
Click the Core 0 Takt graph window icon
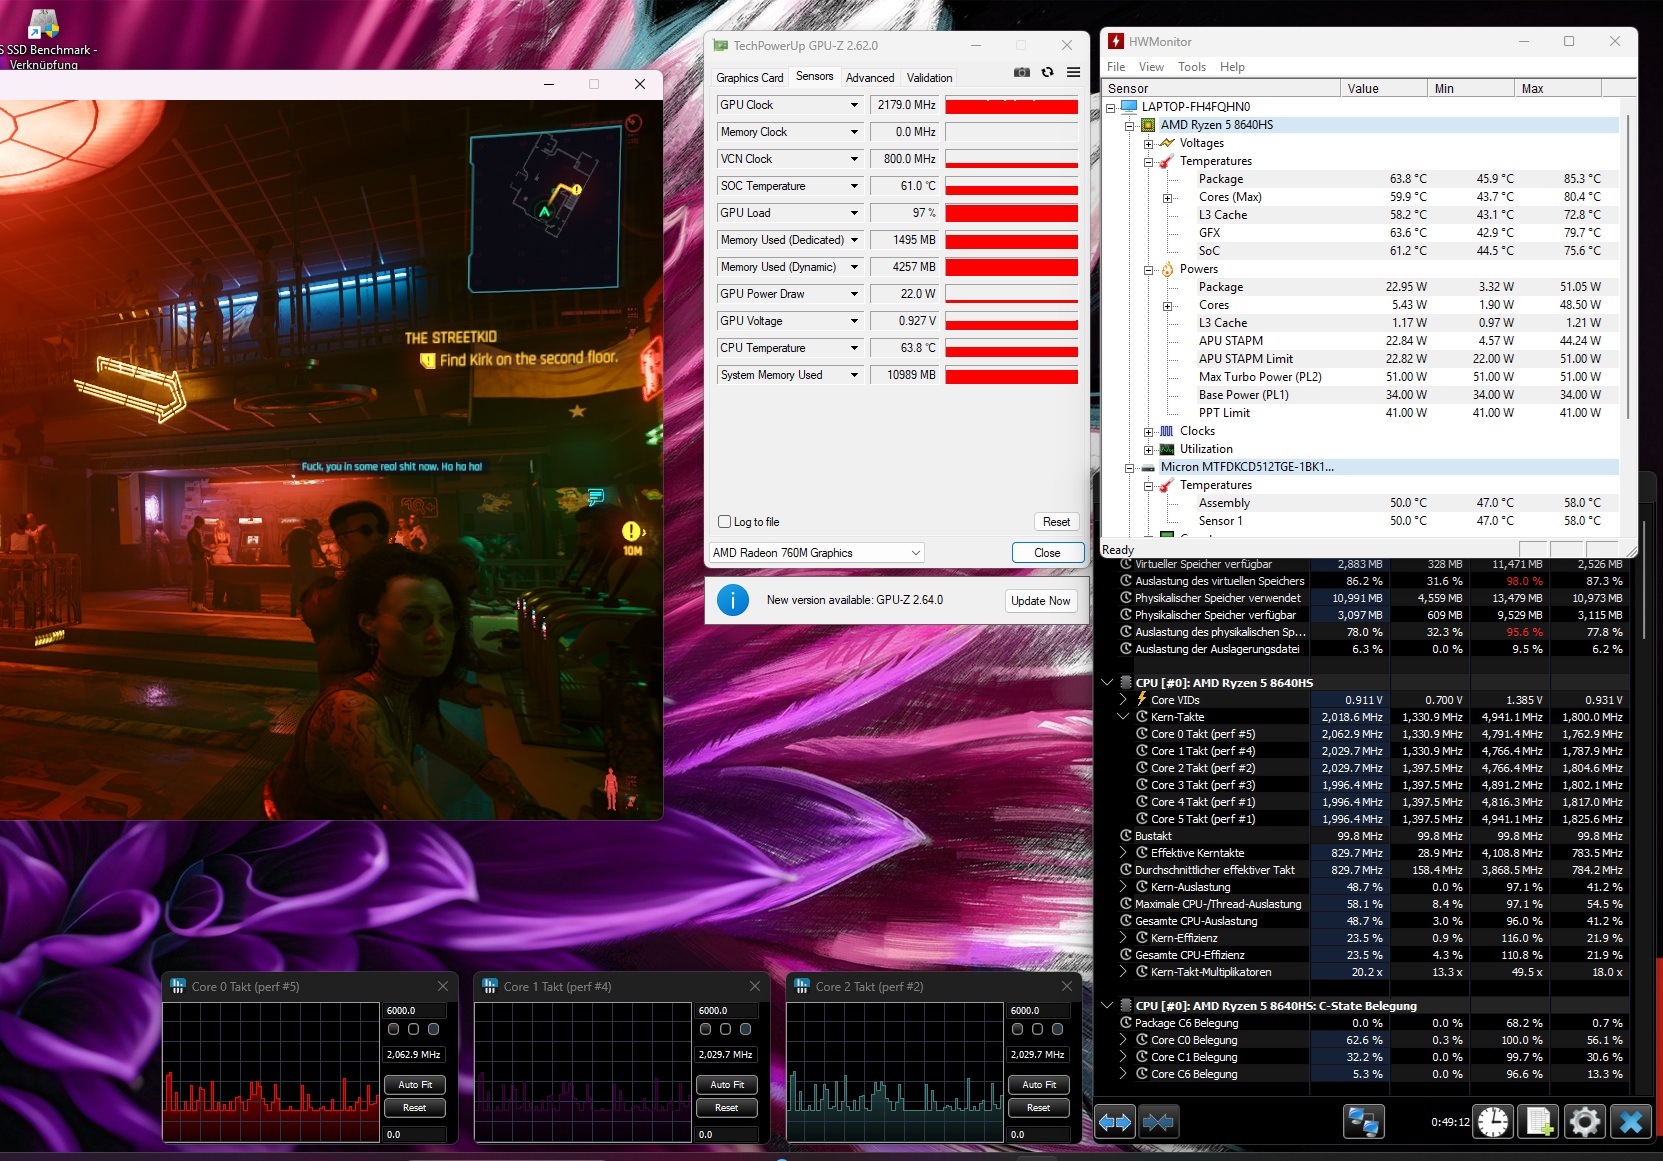click(178, 986)
